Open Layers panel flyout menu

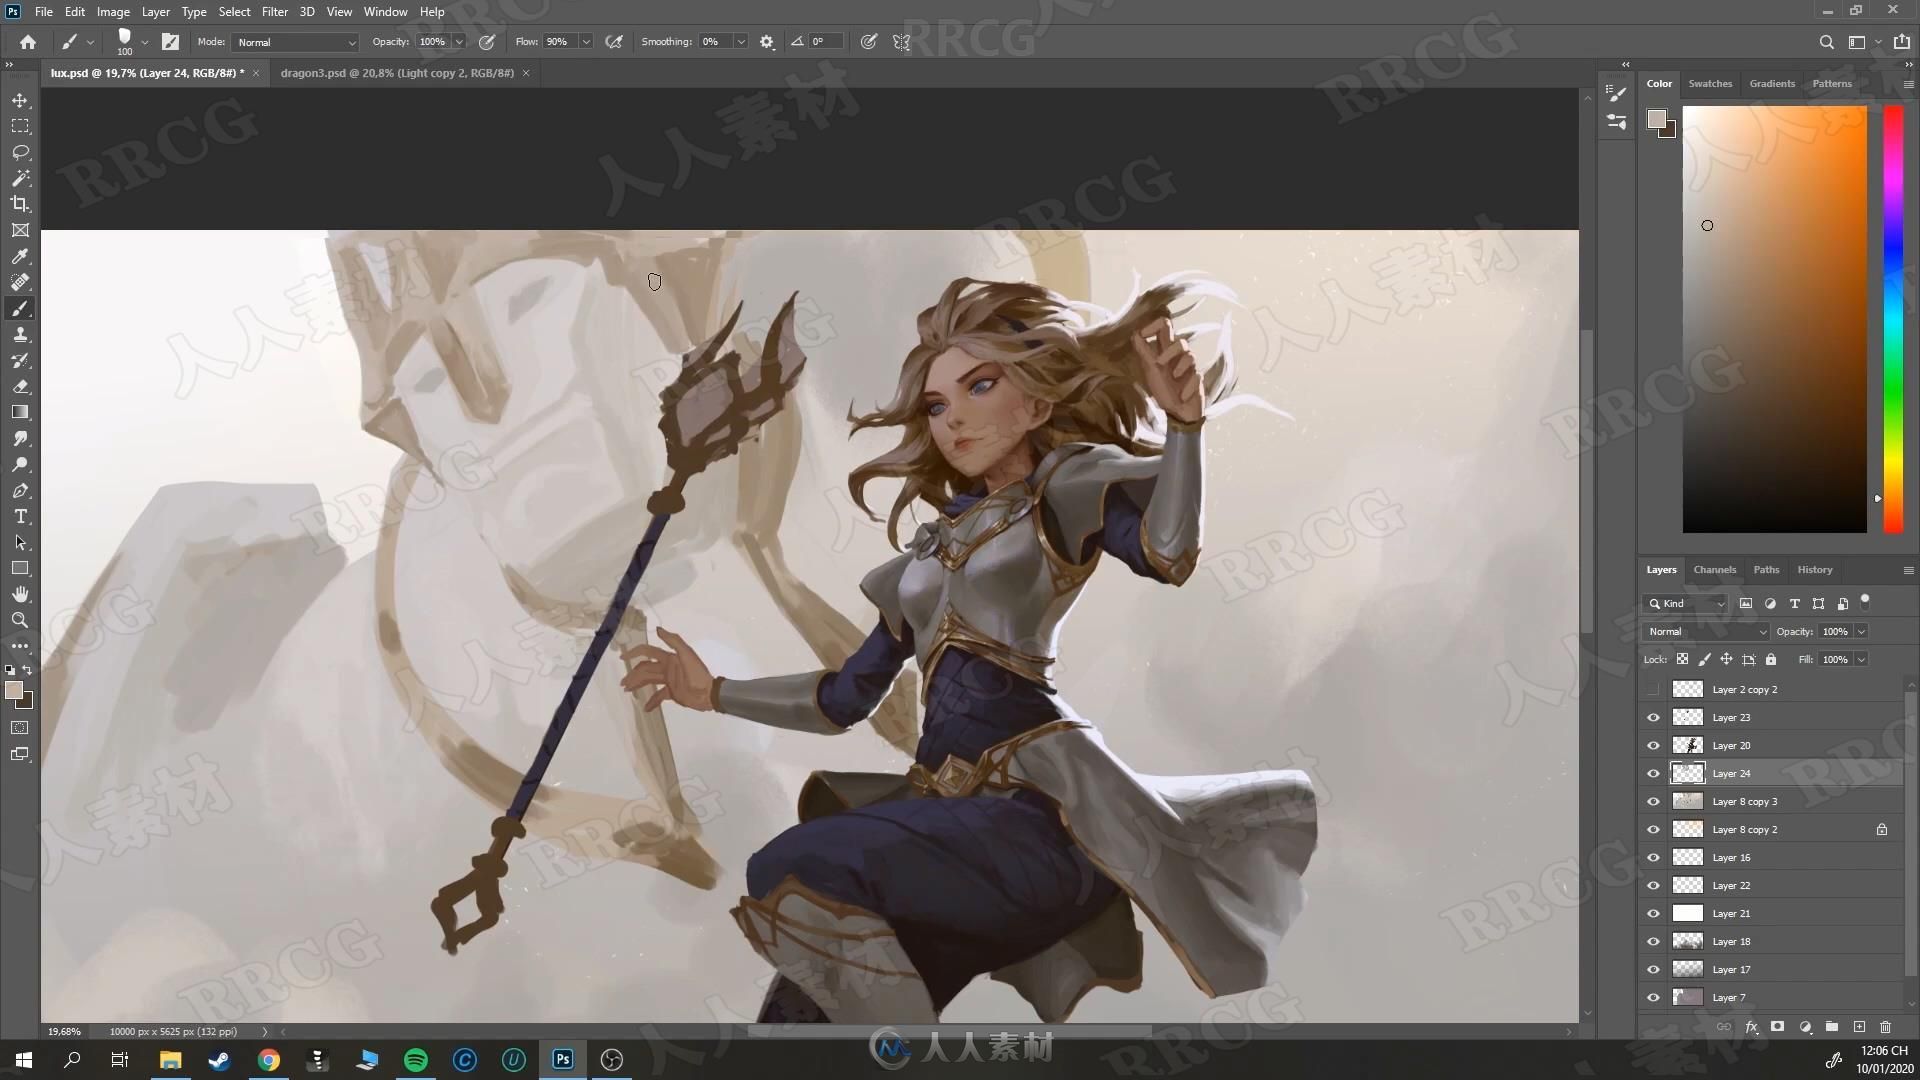pos(1908,570)
